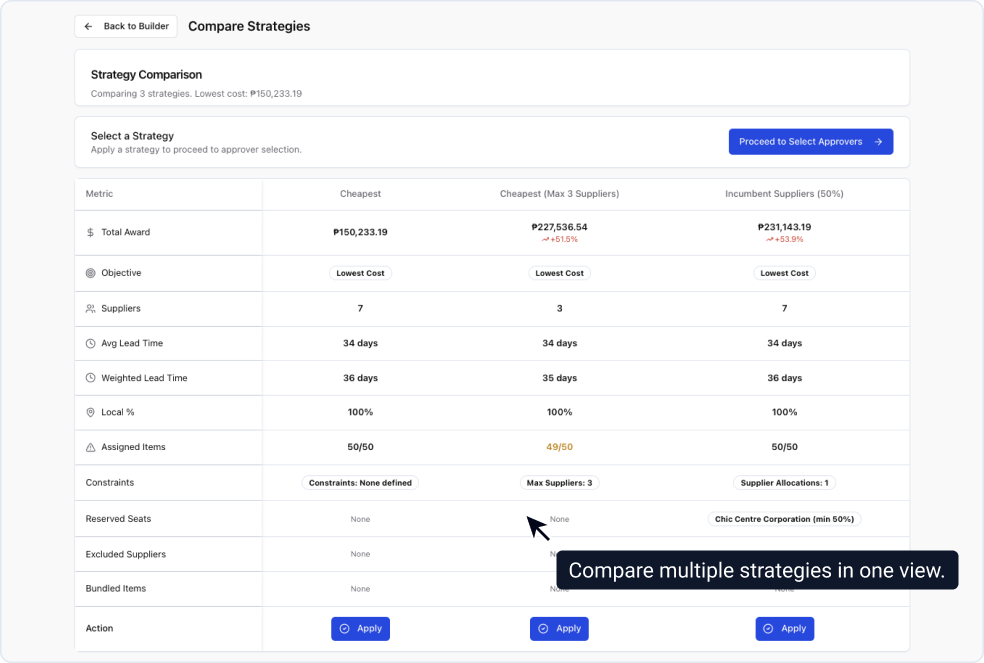Image resolution: width=984 pixels, height=663 pixels.
Task: Click the Lowest Cost badge under Cheapest
Action: pos(360,272)
